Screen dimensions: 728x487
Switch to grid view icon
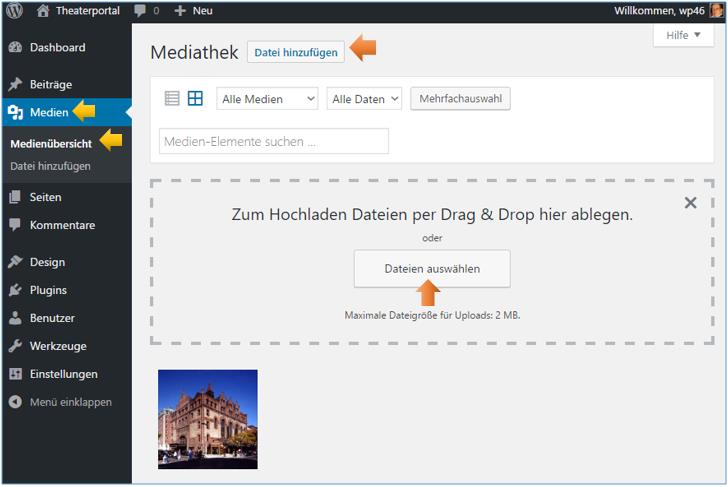tap(195, 99)
